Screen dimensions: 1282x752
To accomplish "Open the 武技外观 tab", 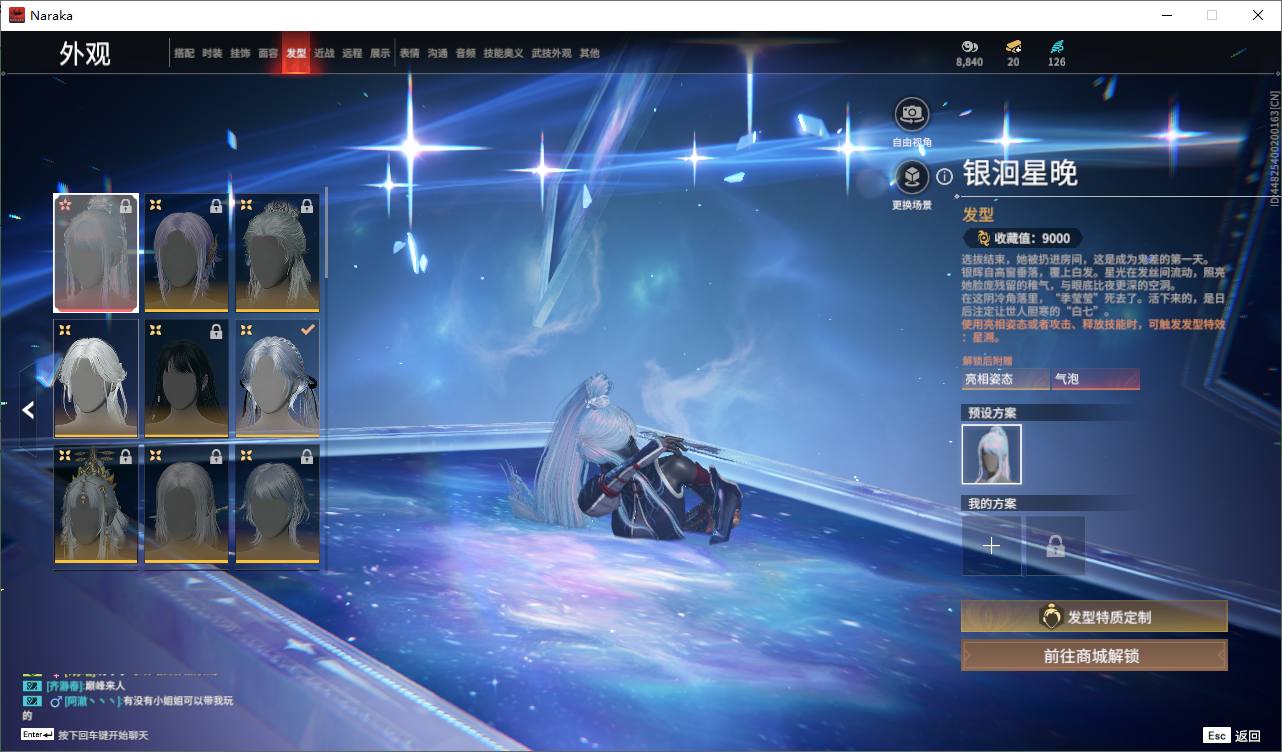I will tap(551, 53).
